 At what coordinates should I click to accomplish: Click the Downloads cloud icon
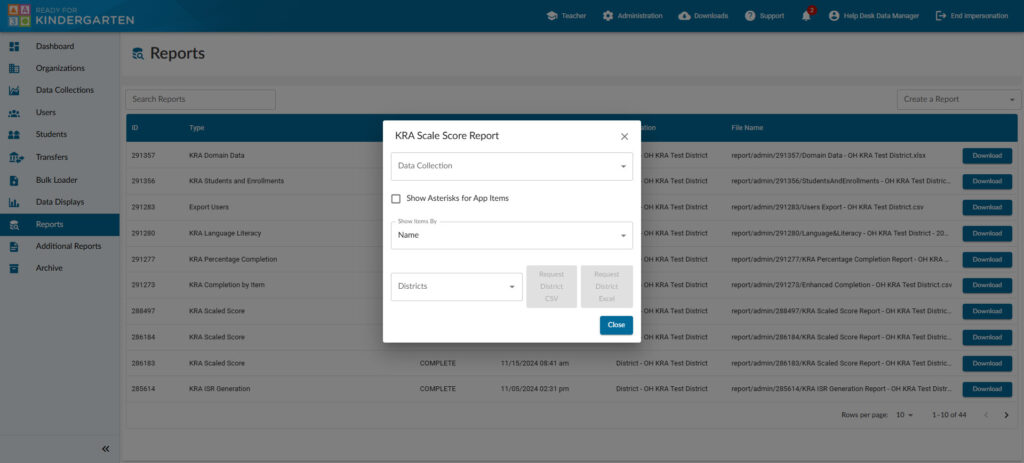684,16
